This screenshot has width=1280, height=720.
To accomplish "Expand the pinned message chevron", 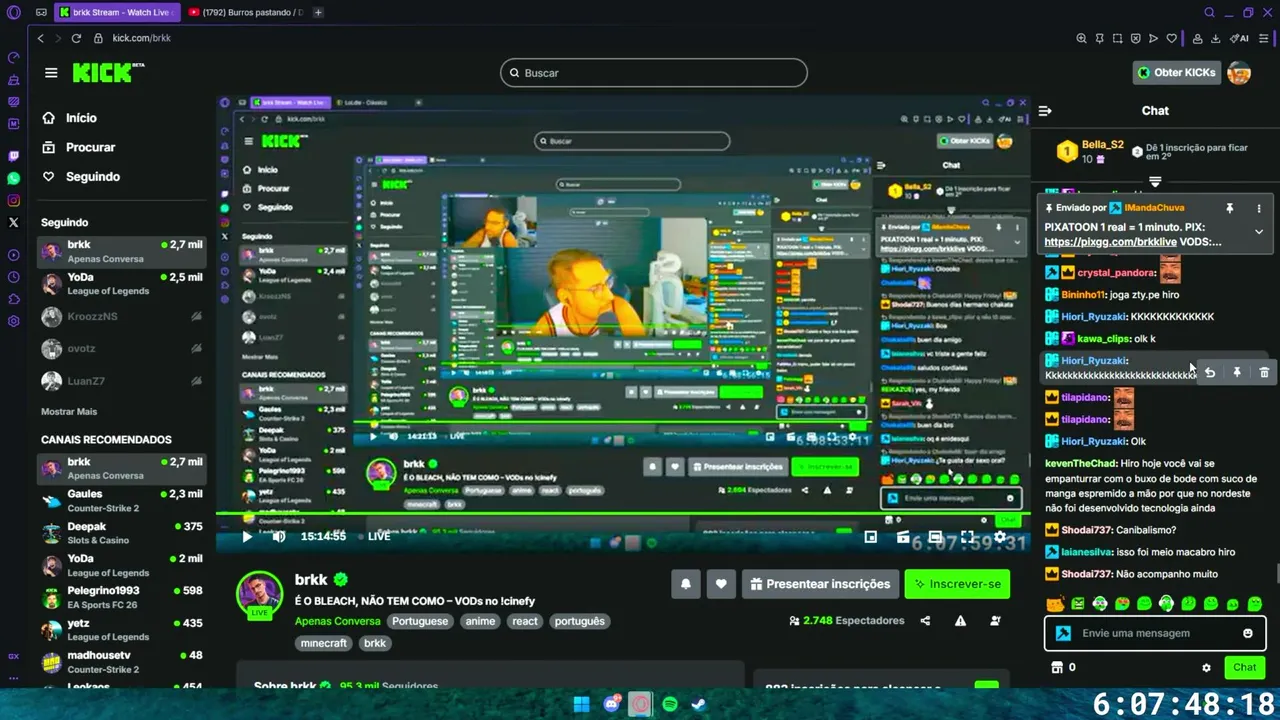I will point(1259,231).
